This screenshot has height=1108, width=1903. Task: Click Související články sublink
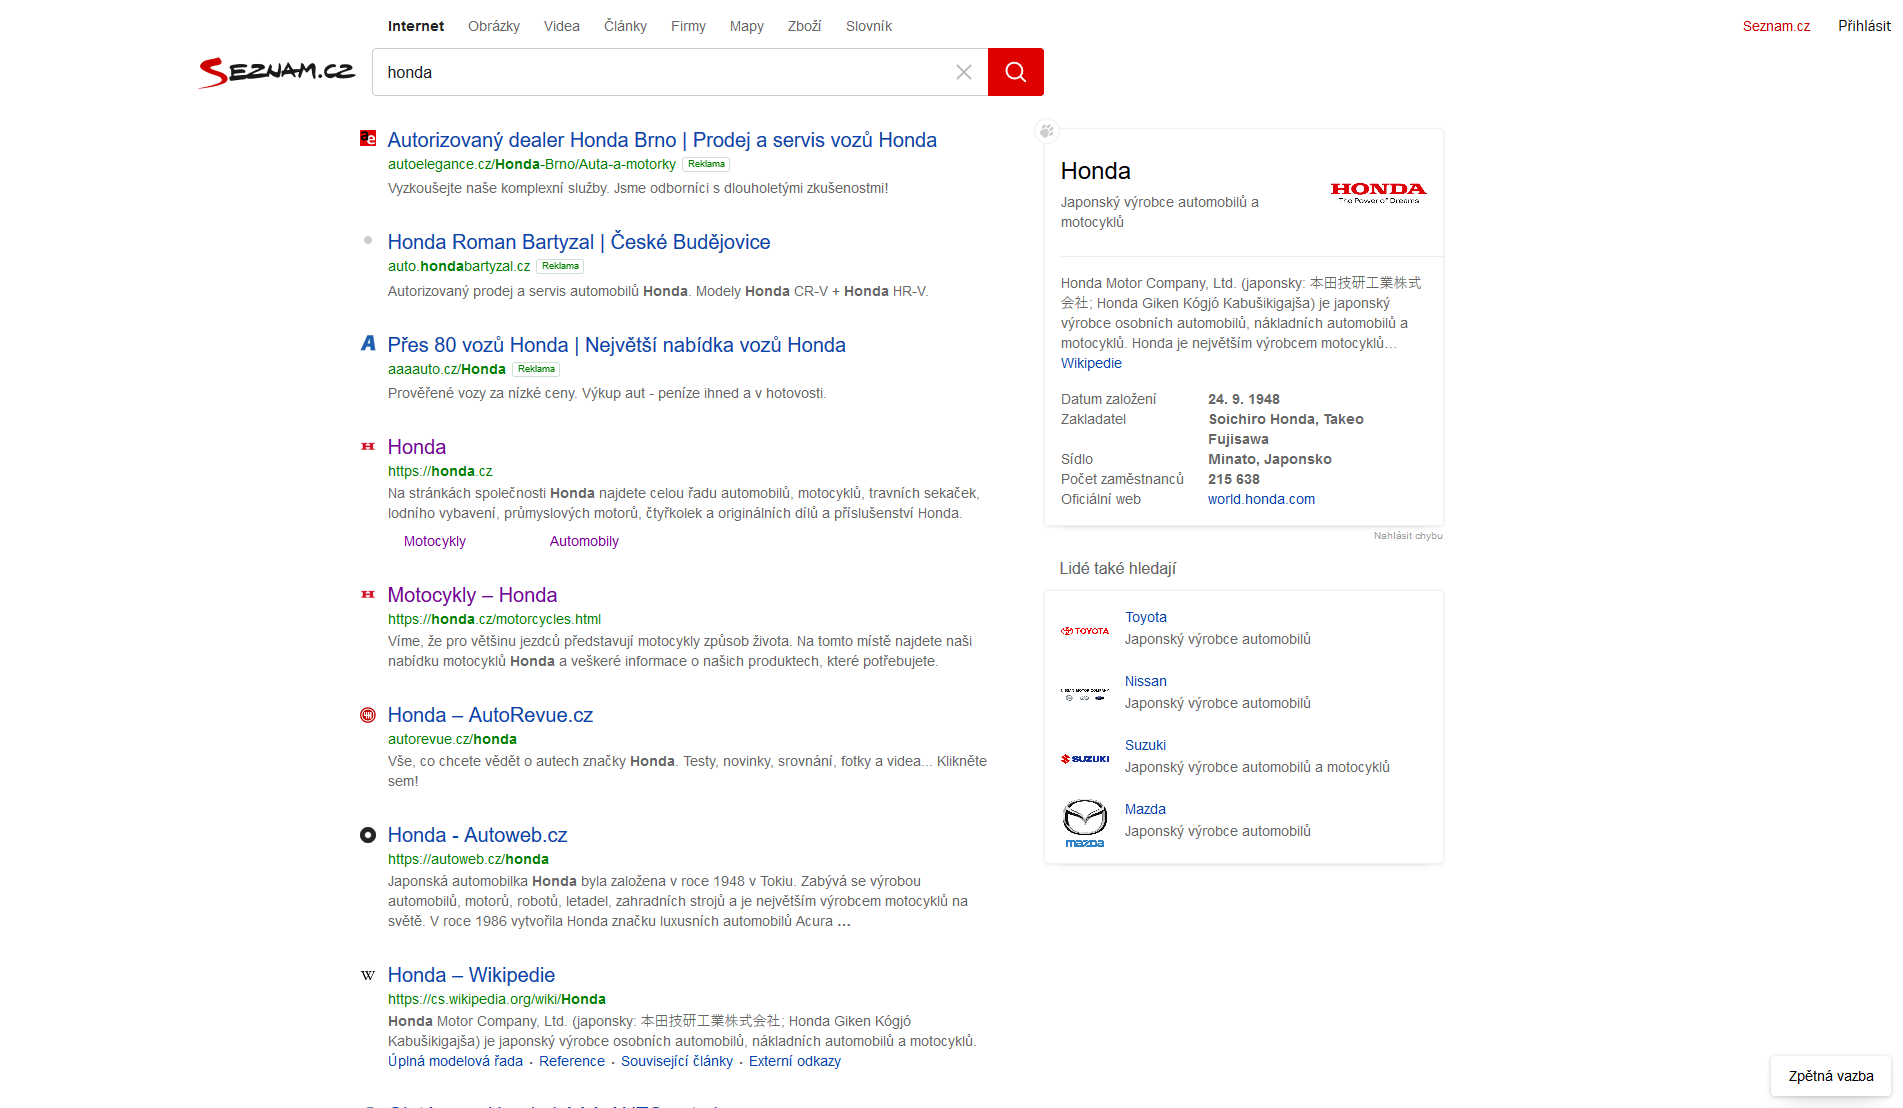tap(677, 1061)
